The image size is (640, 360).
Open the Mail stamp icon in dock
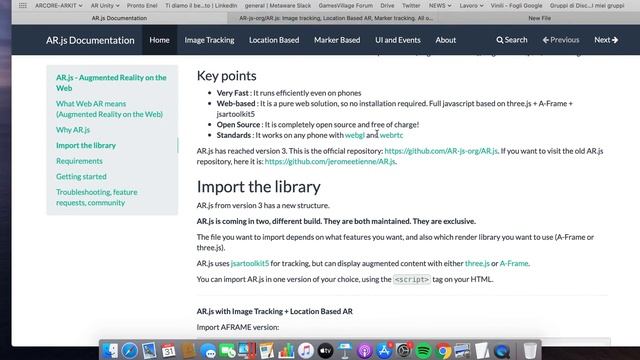149,351
